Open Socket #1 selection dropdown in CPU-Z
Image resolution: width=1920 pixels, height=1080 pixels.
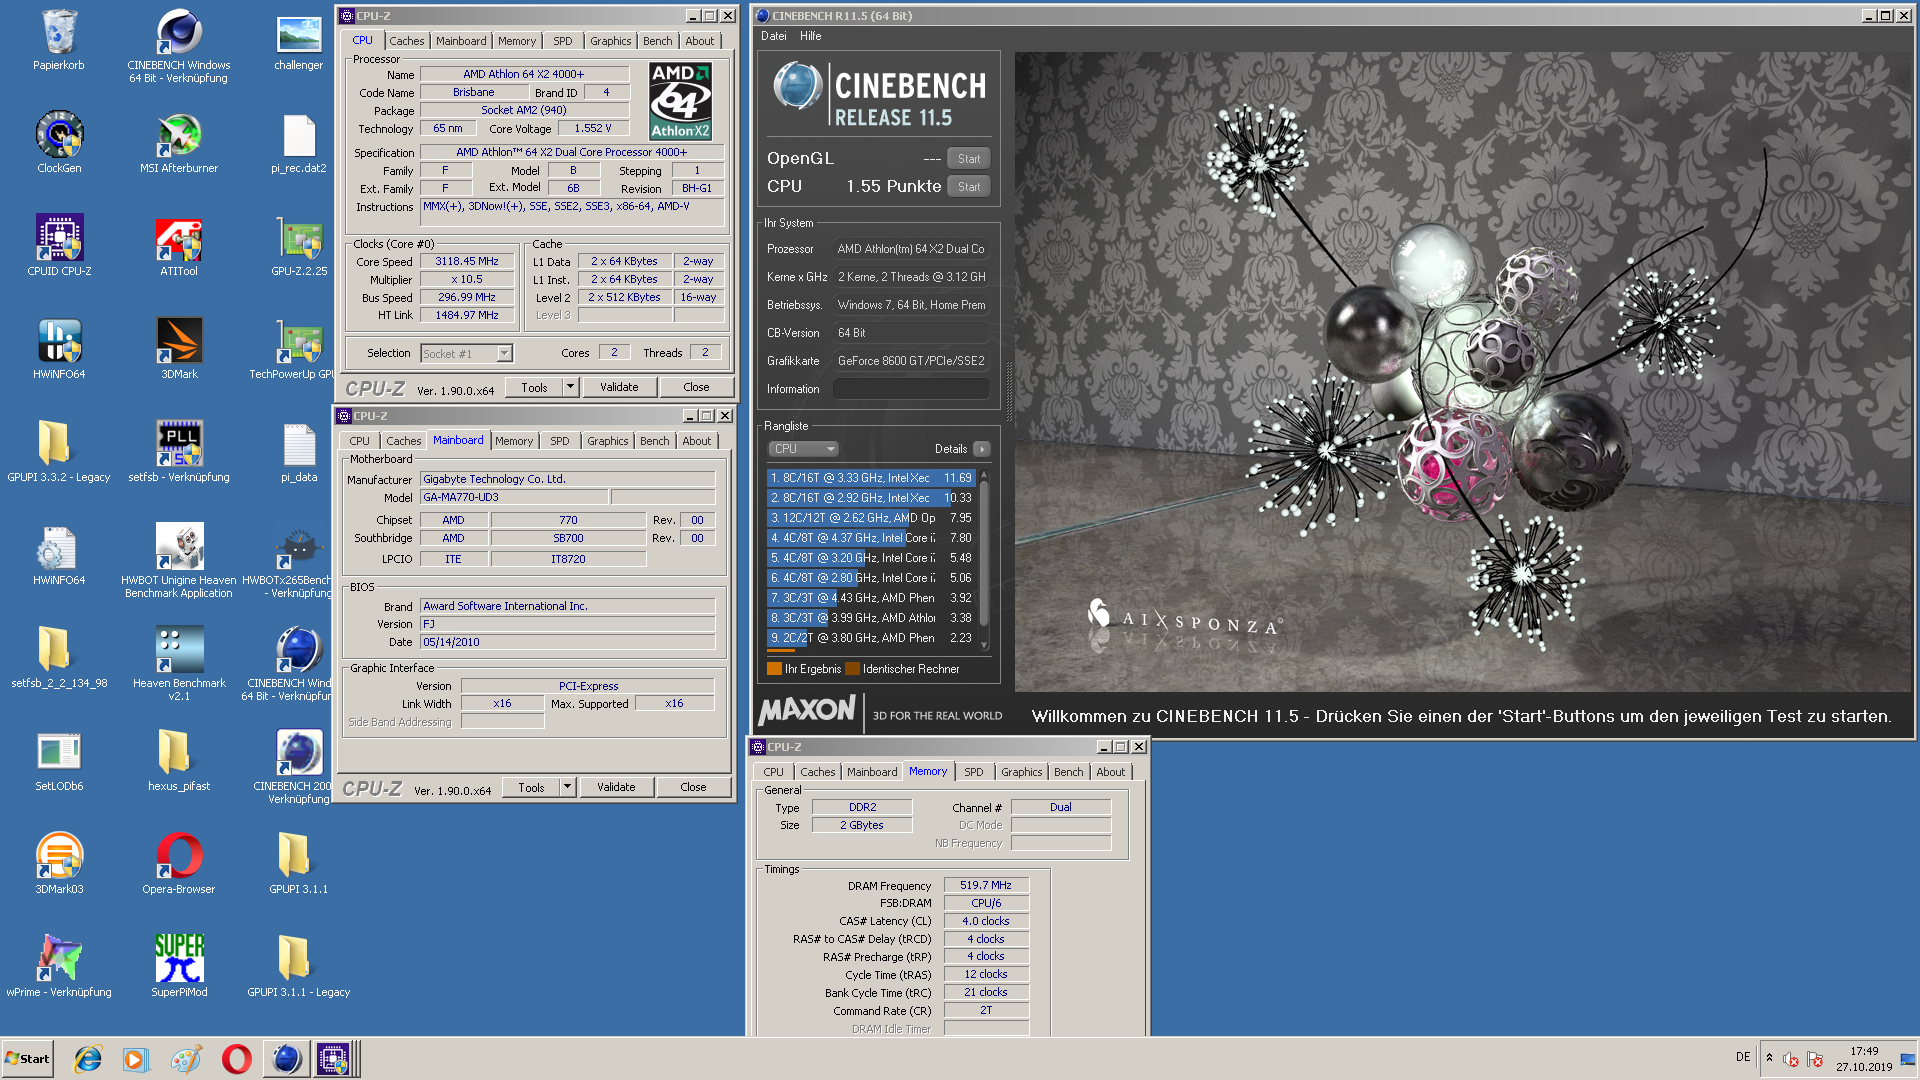pyautogui.click(x=505, y=353)
